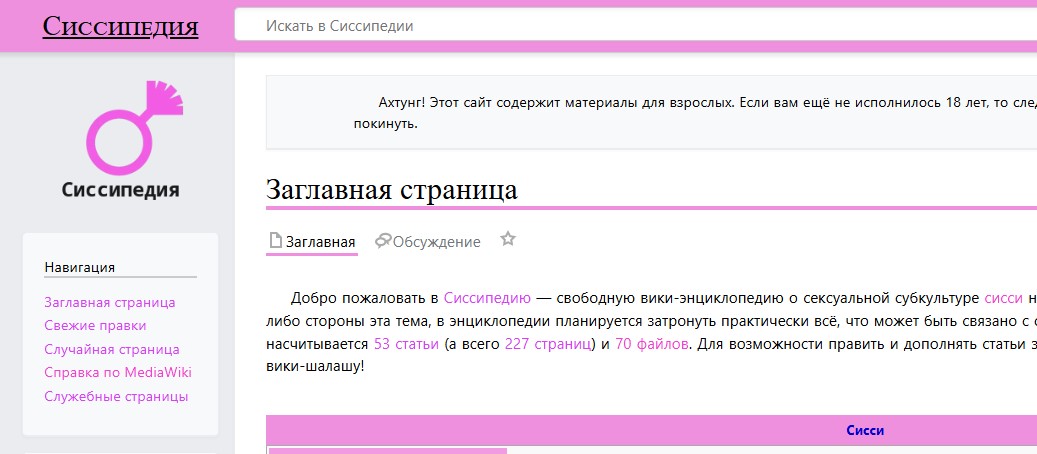The image size is (1037, 454).
Task: Open Свежие правки in the sidebar
Action: [x=95, y=325]
